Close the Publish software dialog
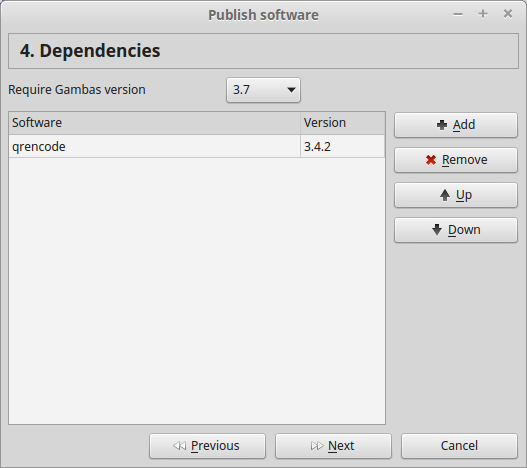The height and width of the screenshot is (468, 527). coord(508,14)
